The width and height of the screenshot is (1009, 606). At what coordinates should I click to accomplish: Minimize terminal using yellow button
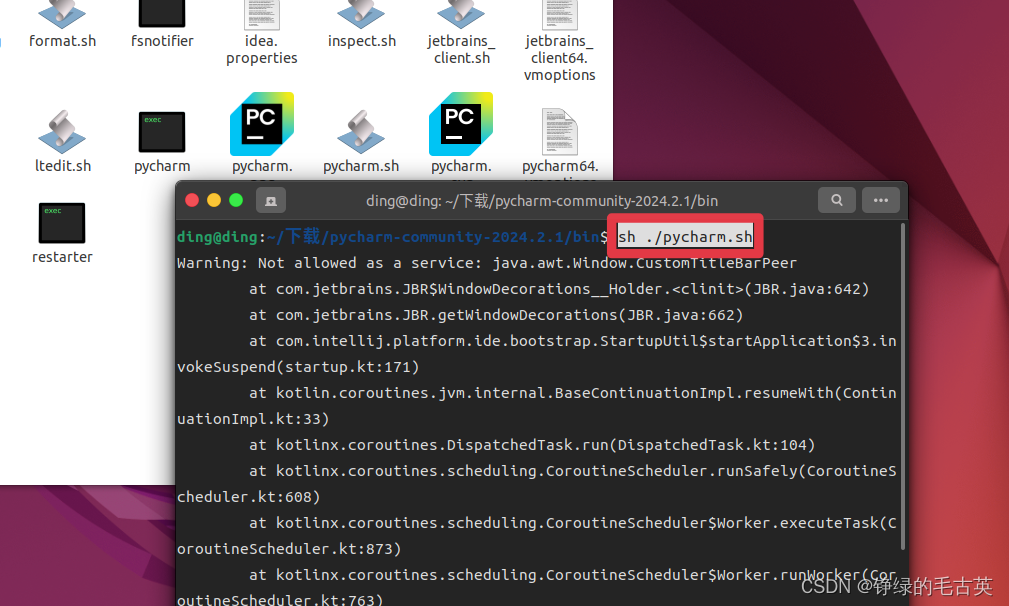tap(214, 200)
